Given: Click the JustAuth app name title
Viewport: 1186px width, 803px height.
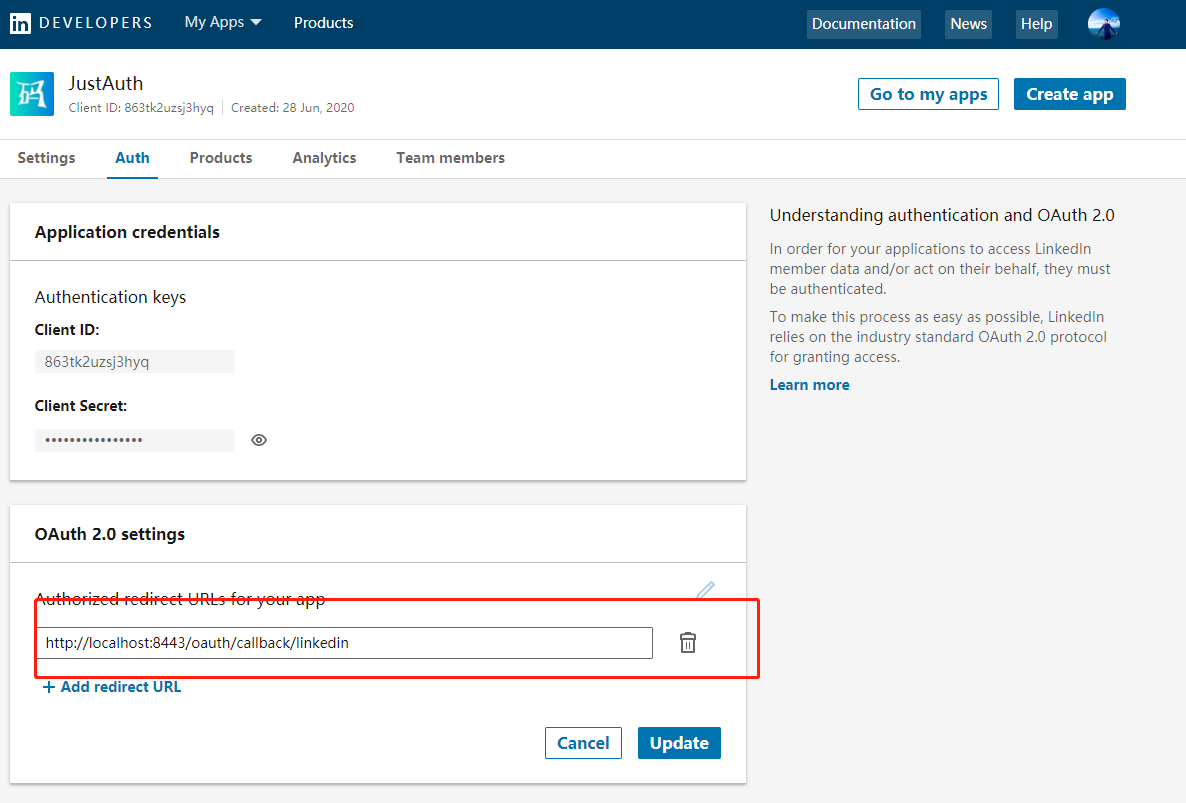Looking at the screenshot, I should (x=106, y=83).
